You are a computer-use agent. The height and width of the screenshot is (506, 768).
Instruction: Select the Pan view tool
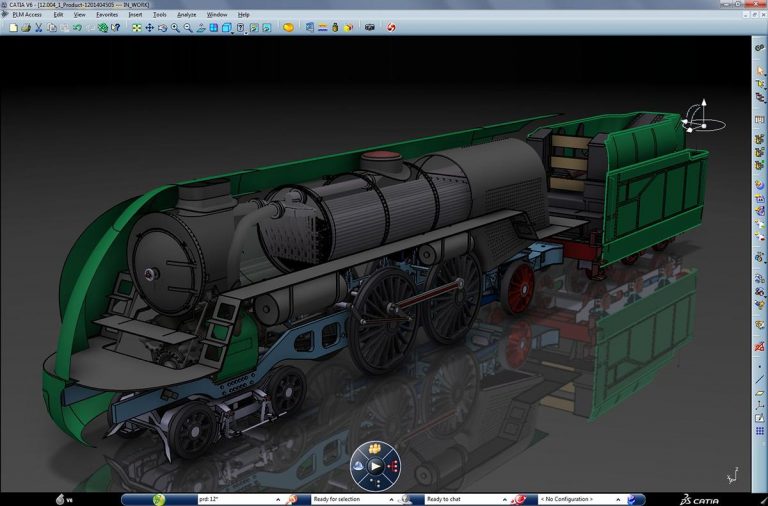[x=149, y=28]
